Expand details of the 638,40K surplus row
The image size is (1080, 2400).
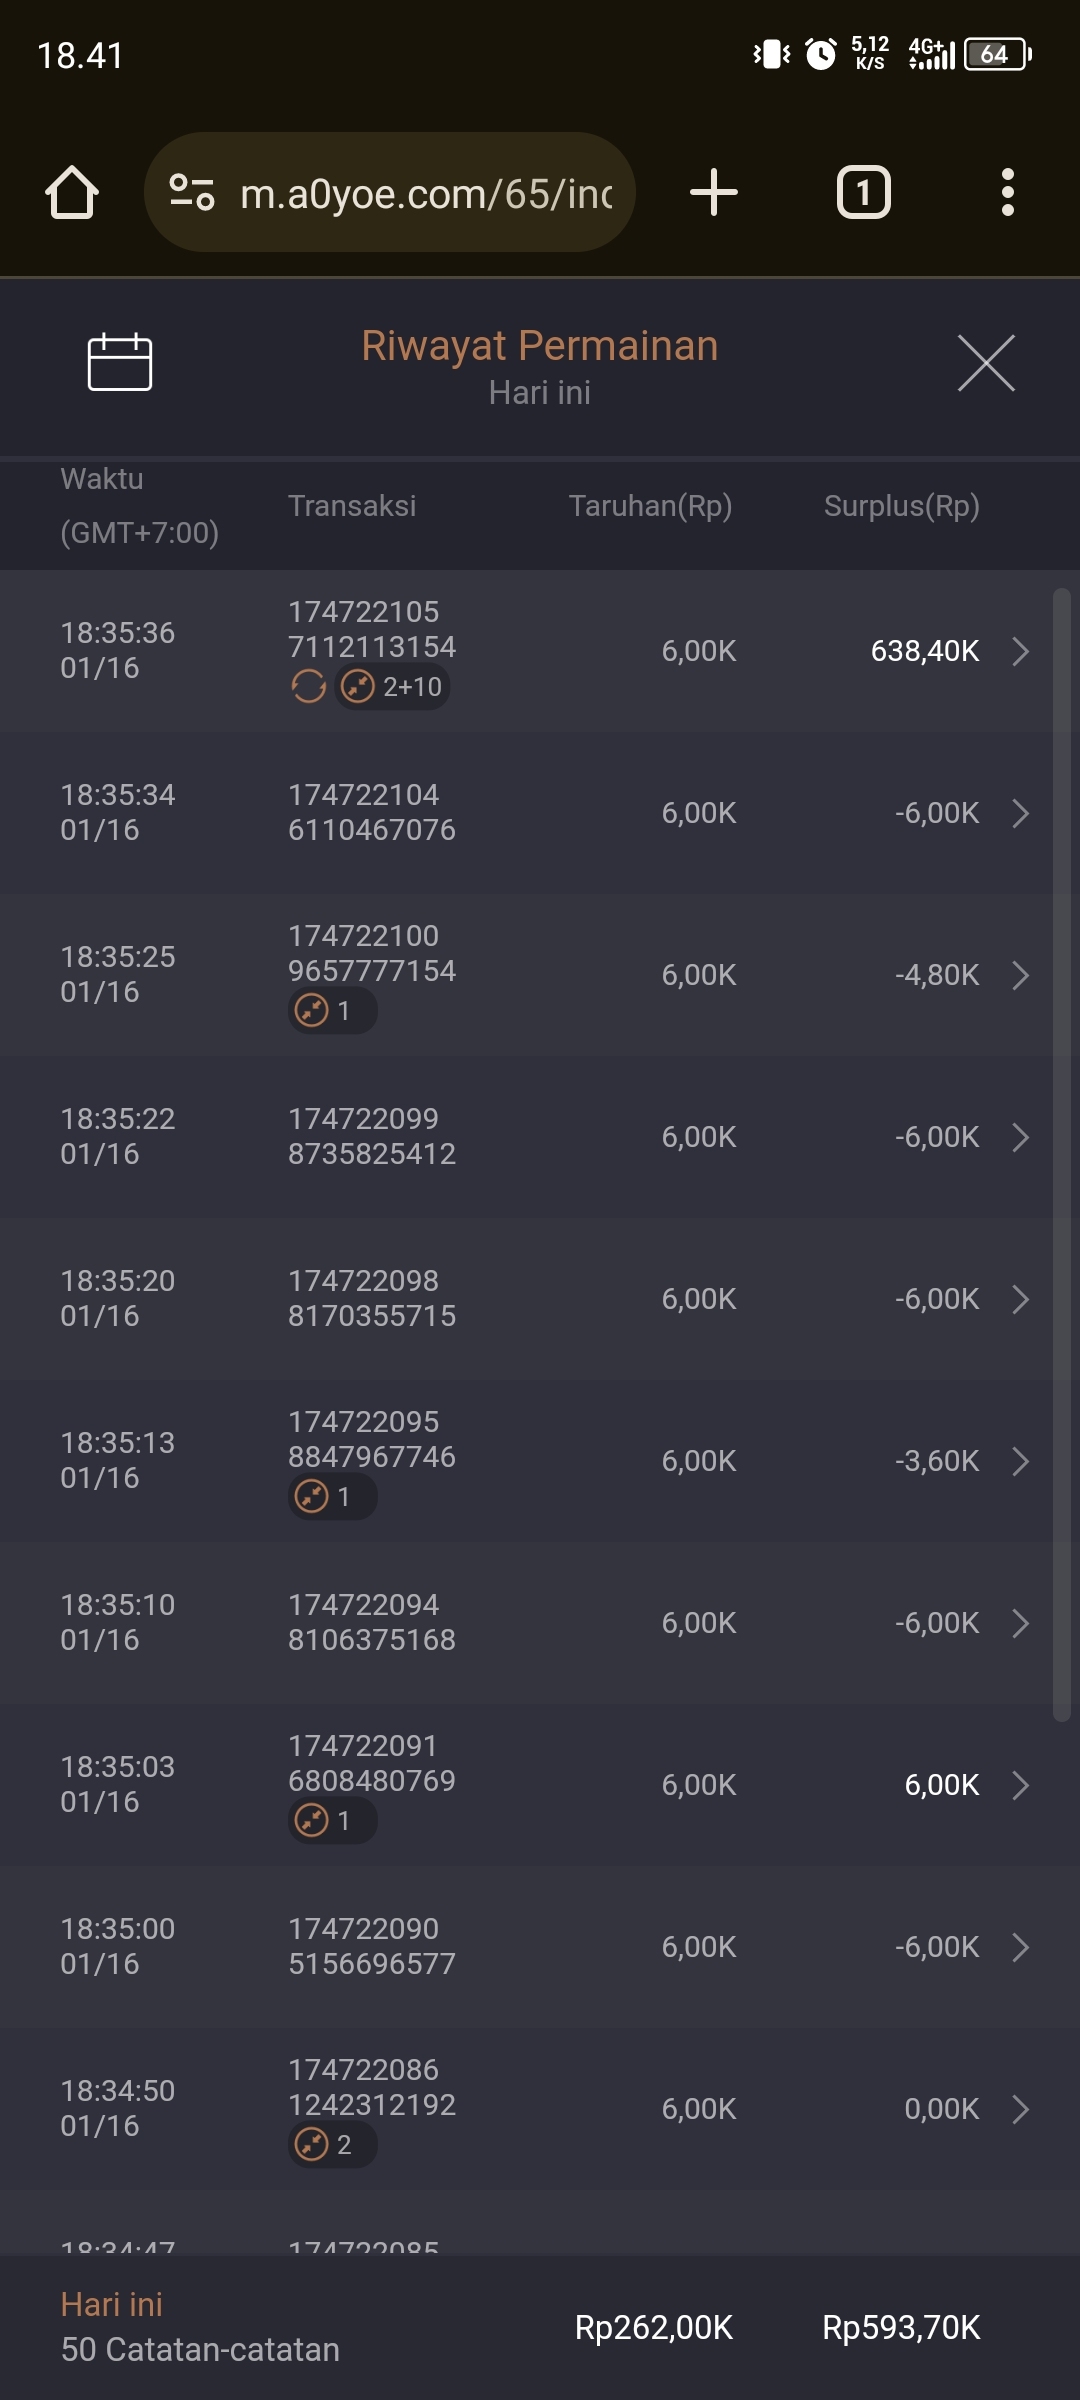point(1020,651)
